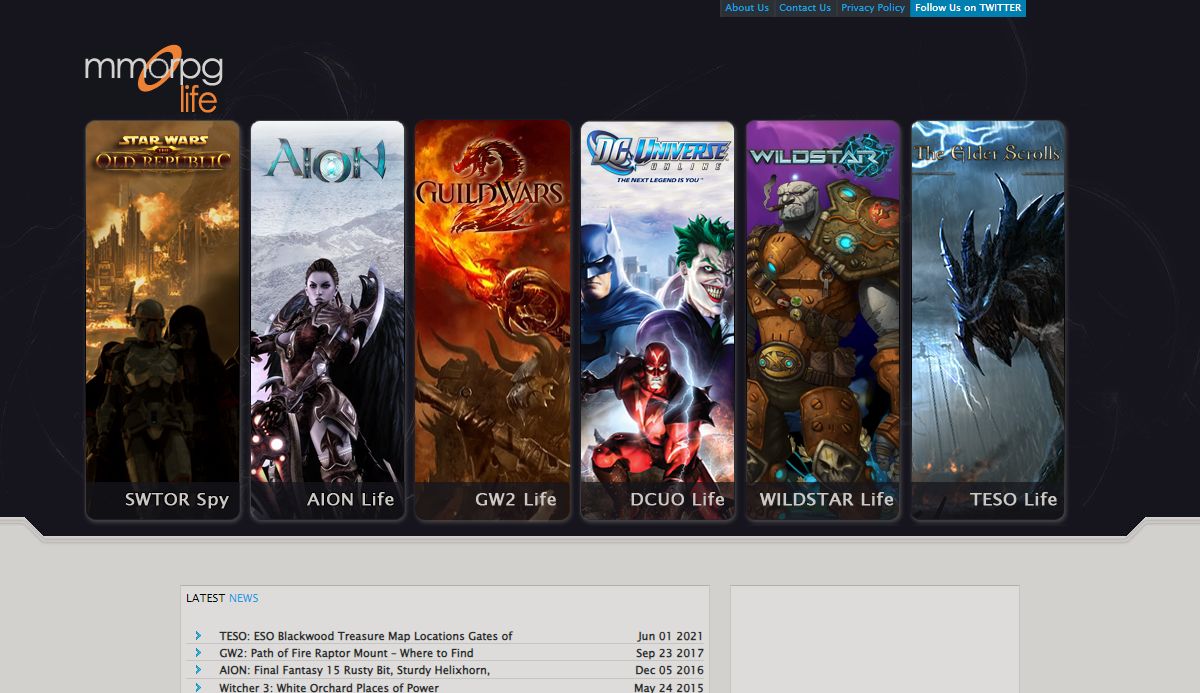This screenshot has width=1200, height=693.
Task: Open GW2 Path of Fire Raptor Mount article
Action: pos(346,653)
